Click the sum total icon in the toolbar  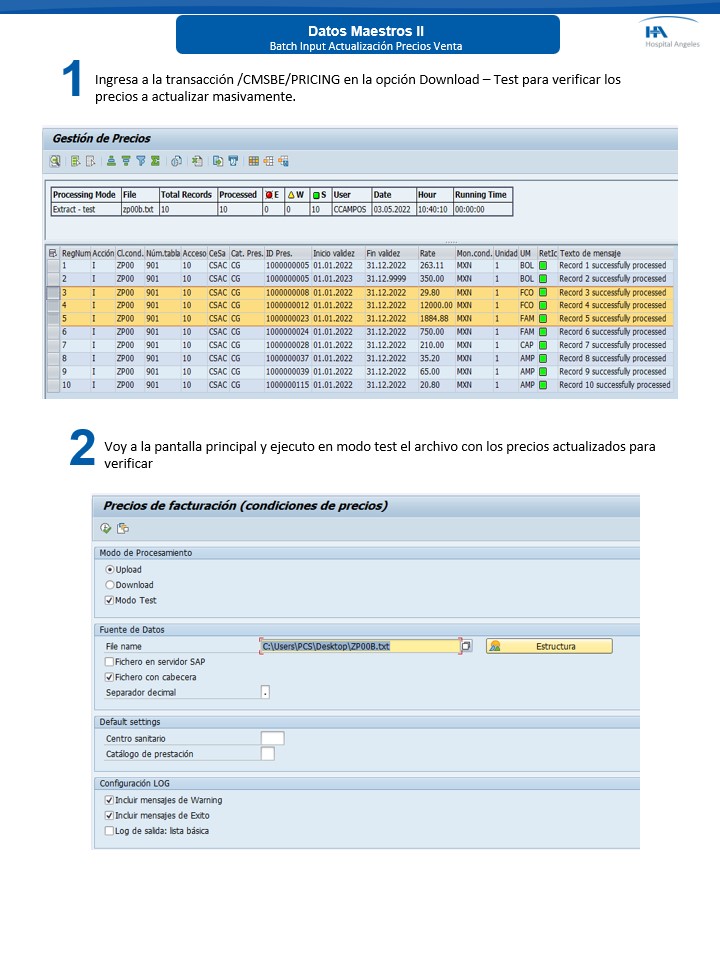pyautogui.click(x=156, y=161)
